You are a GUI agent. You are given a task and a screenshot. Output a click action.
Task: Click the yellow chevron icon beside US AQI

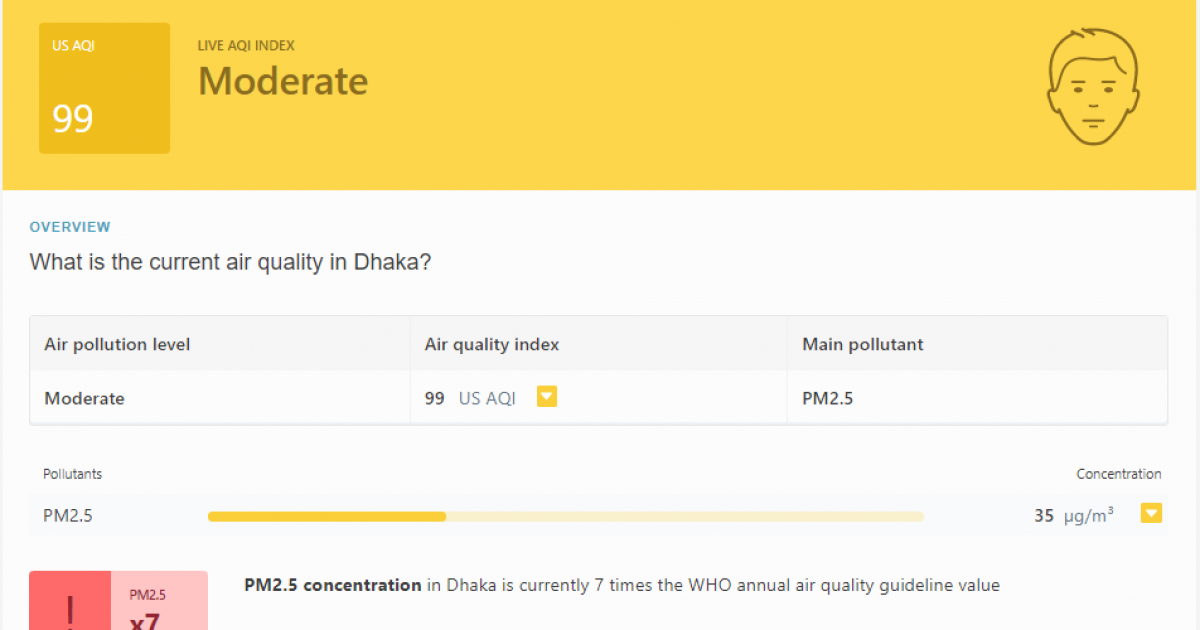pos(547,396)
